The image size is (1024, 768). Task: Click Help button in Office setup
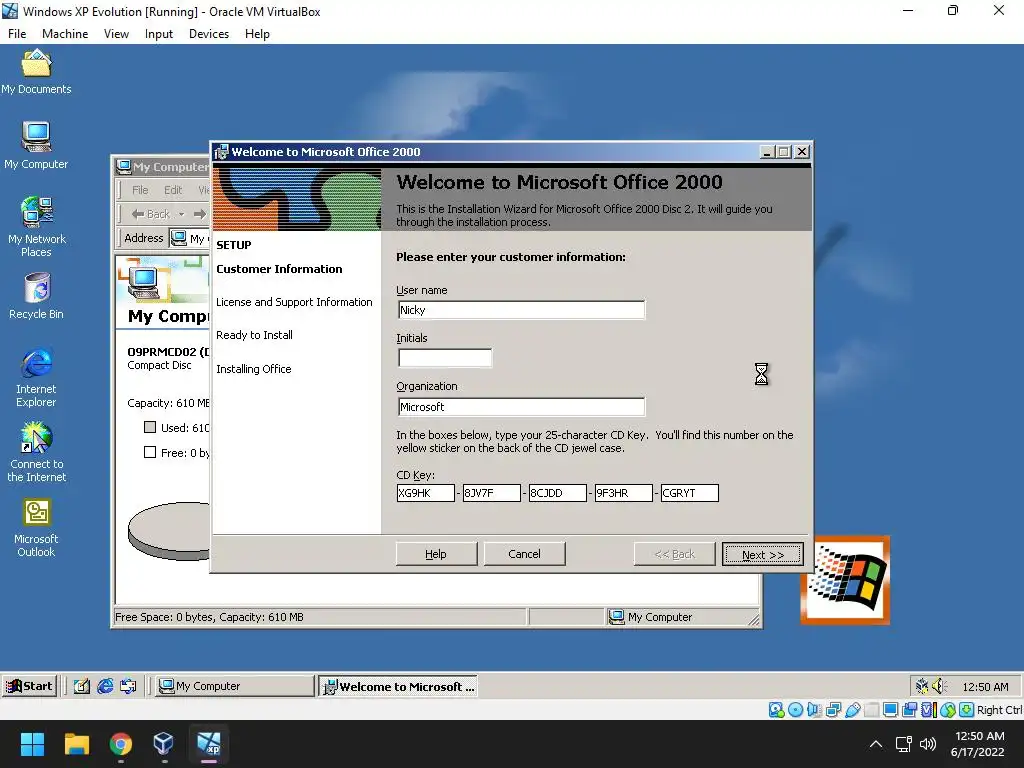[436, 554]
